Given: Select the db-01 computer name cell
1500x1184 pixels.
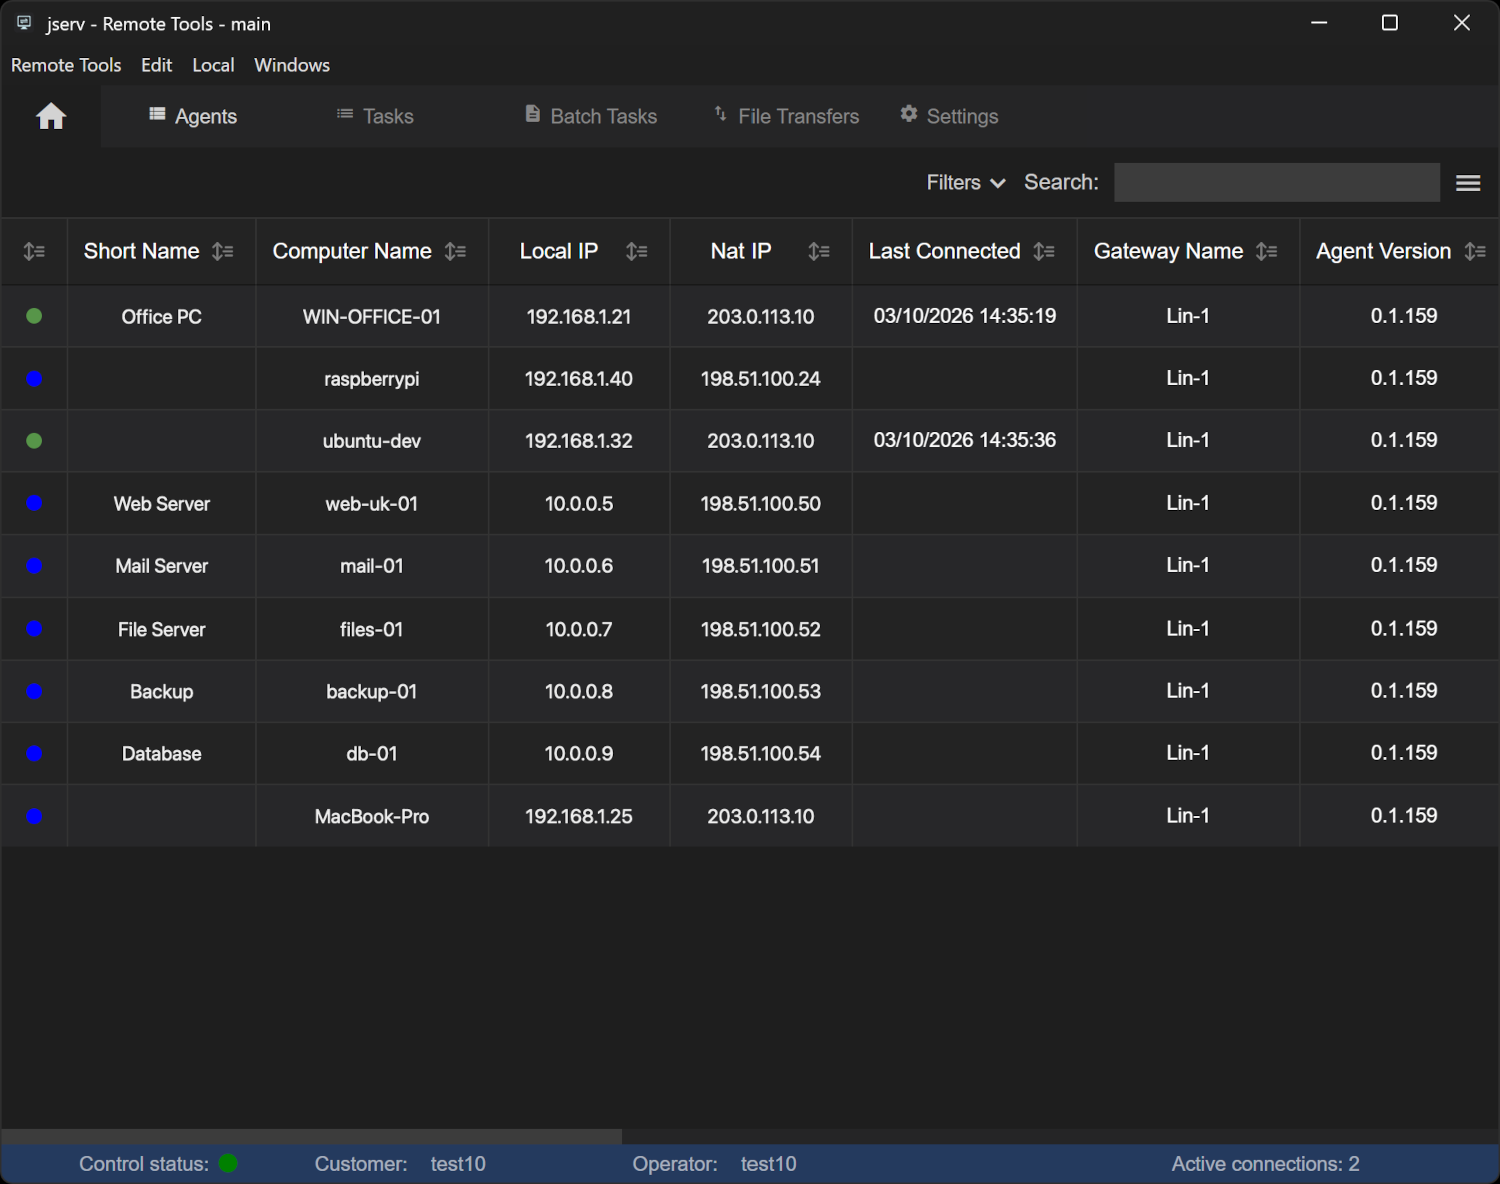Looking at the screenshot, I should pos(372,754).
